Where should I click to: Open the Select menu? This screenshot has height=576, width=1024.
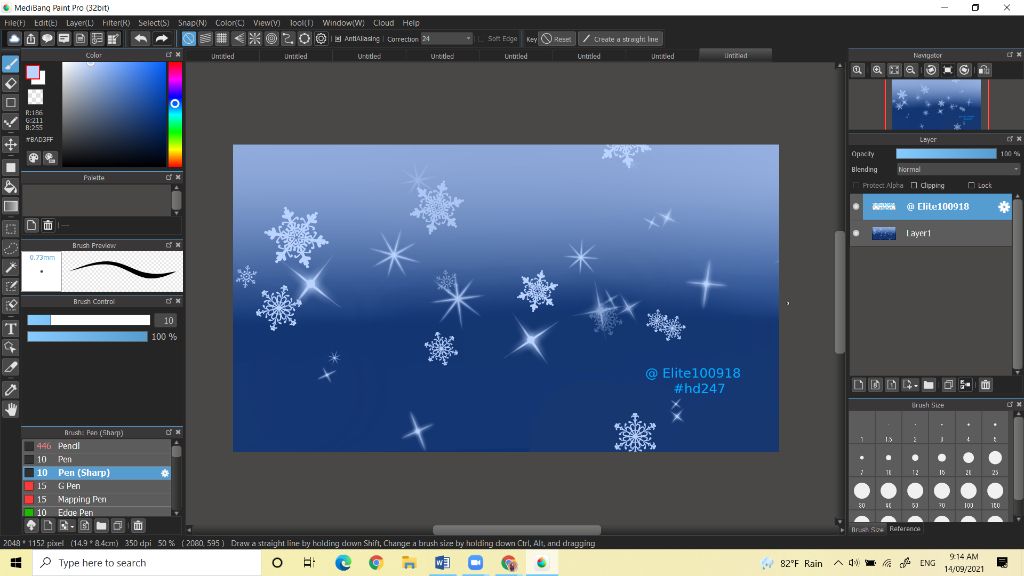tap(153, 23)
